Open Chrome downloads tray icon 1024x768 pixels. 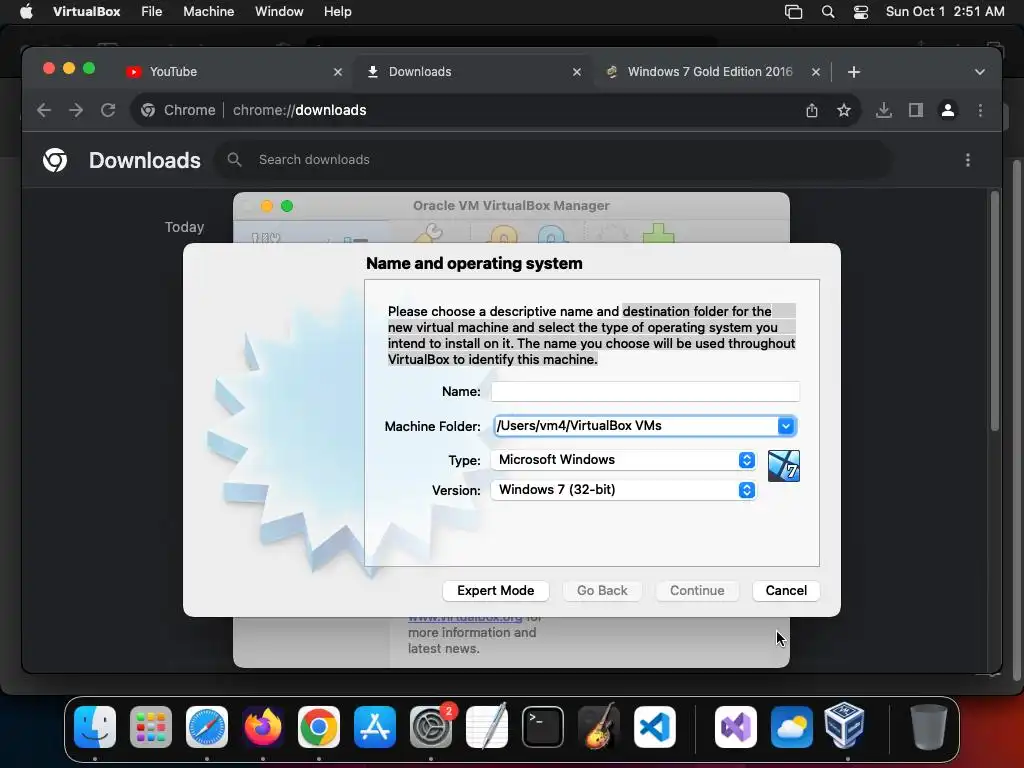(884, 110)
